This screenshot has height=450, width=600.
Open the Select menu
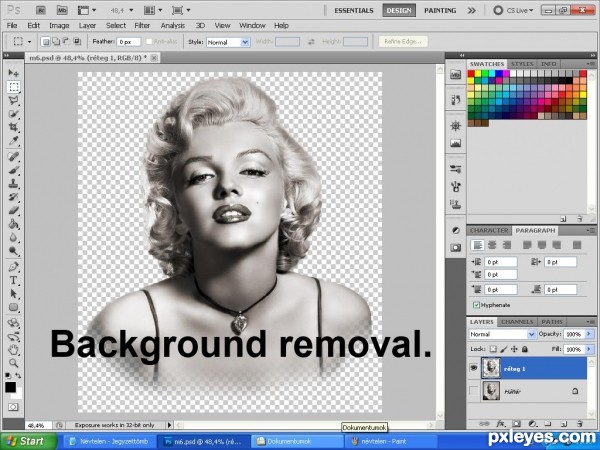click(x=116, y=26)
